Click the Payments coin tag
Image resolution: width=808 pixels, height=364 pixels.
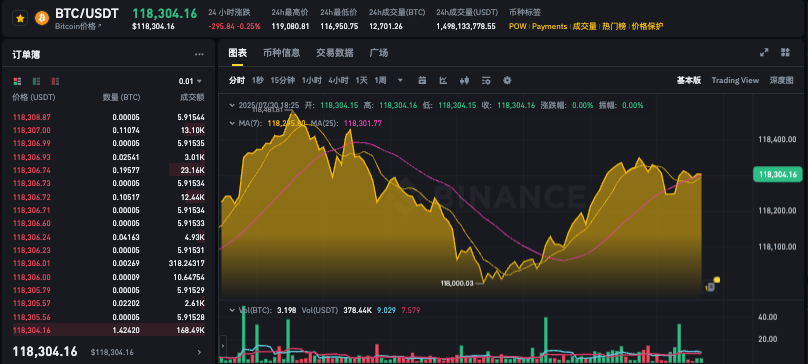(x=549, y=26)
